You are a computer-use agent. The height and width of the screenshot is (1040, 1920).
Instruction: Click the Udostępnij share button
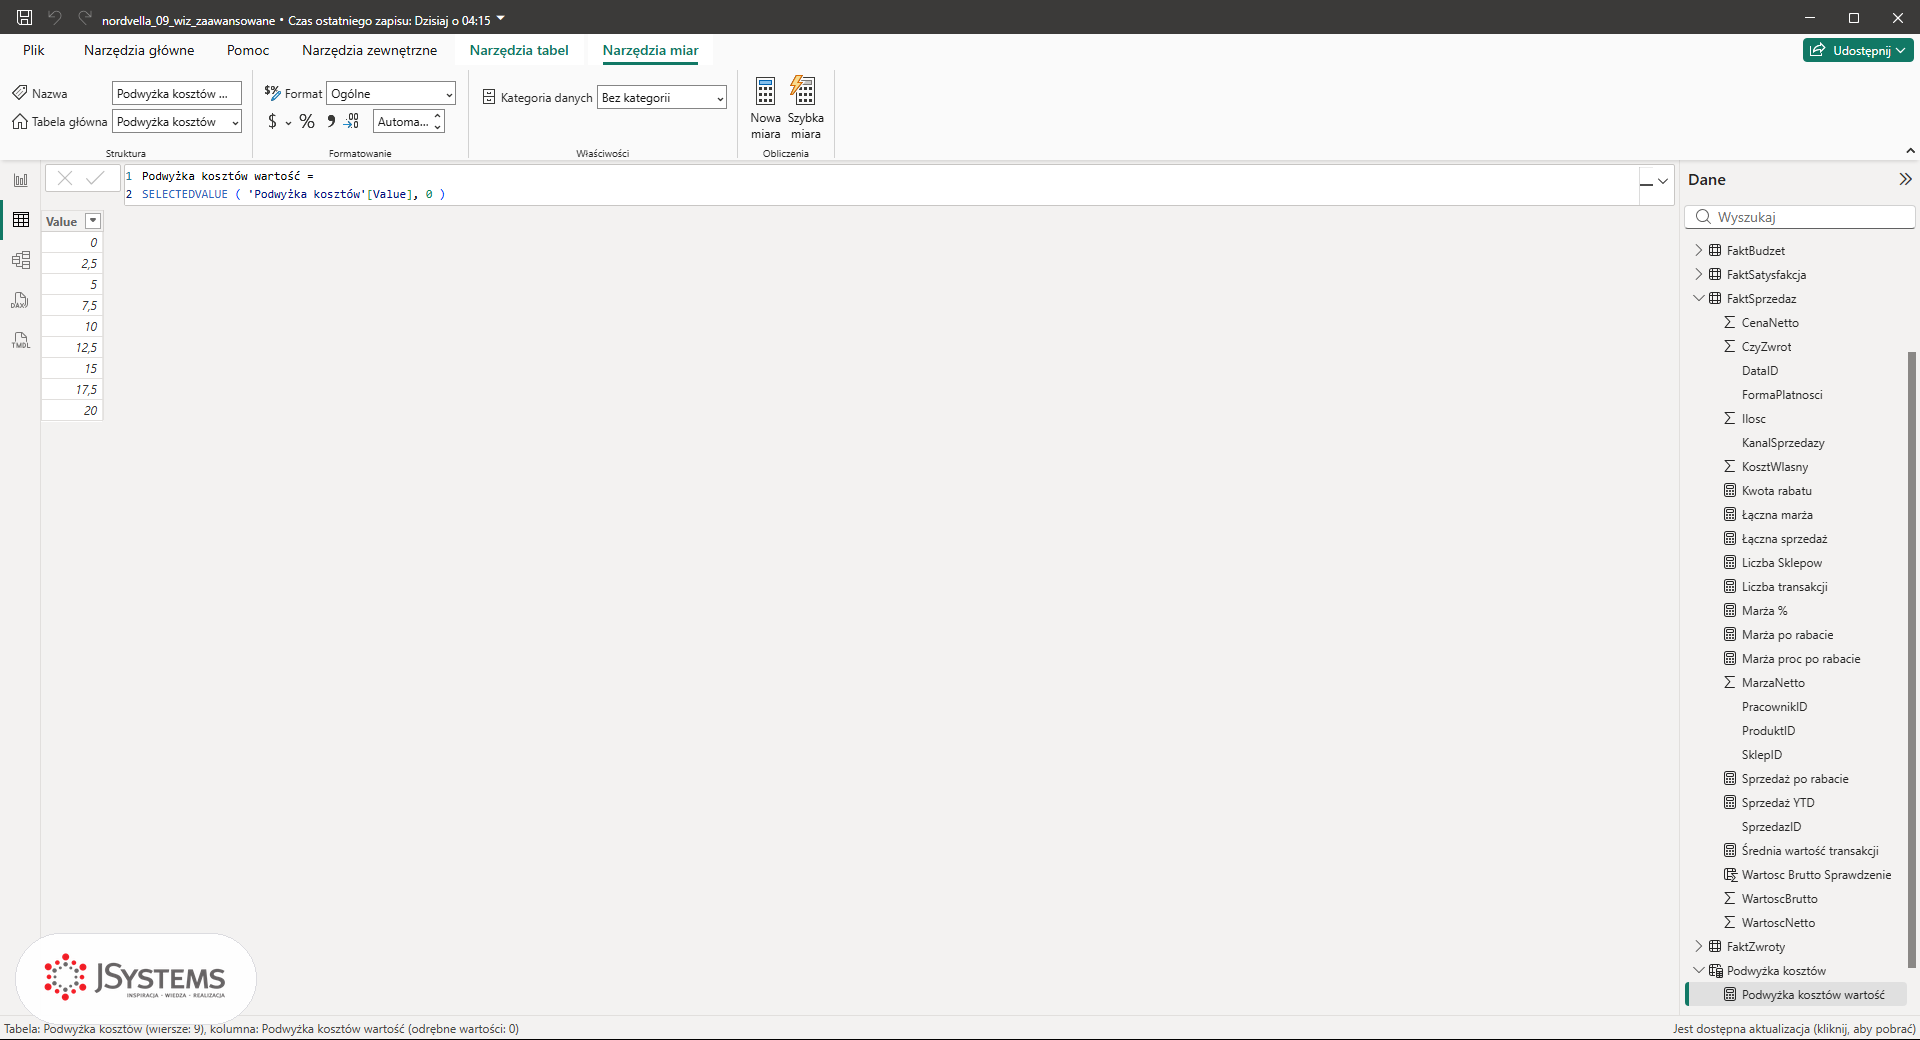[x=1858, y=50]
